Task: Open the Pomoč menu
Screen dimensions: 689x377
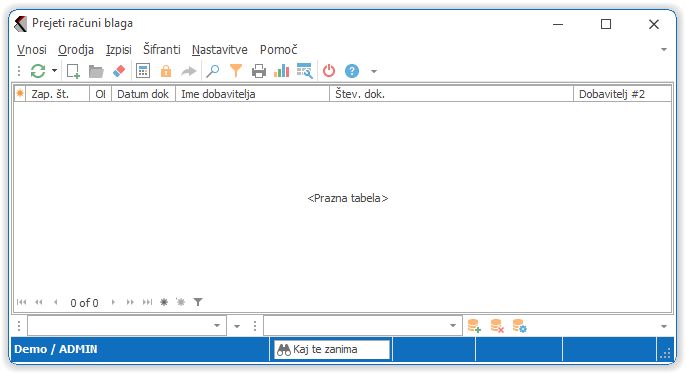Action: 279,50
